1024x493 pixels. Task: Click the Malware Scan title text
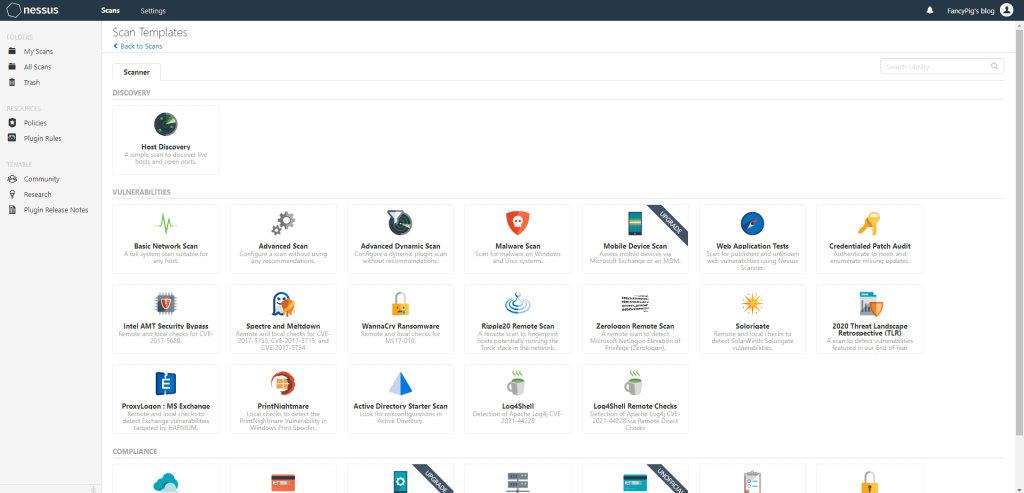tap(517, 246)
